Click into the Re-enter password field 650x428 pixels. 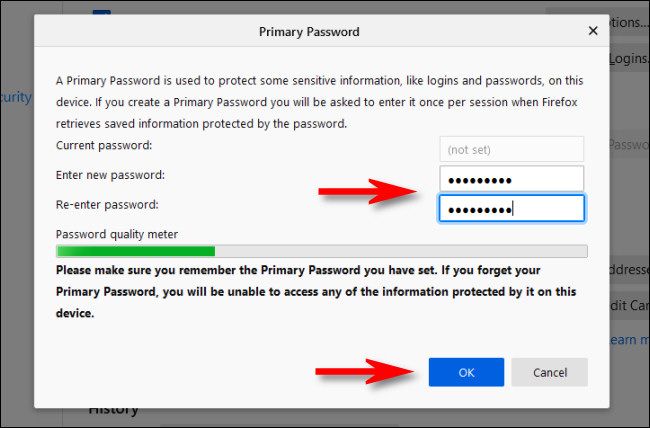point(511,208)
